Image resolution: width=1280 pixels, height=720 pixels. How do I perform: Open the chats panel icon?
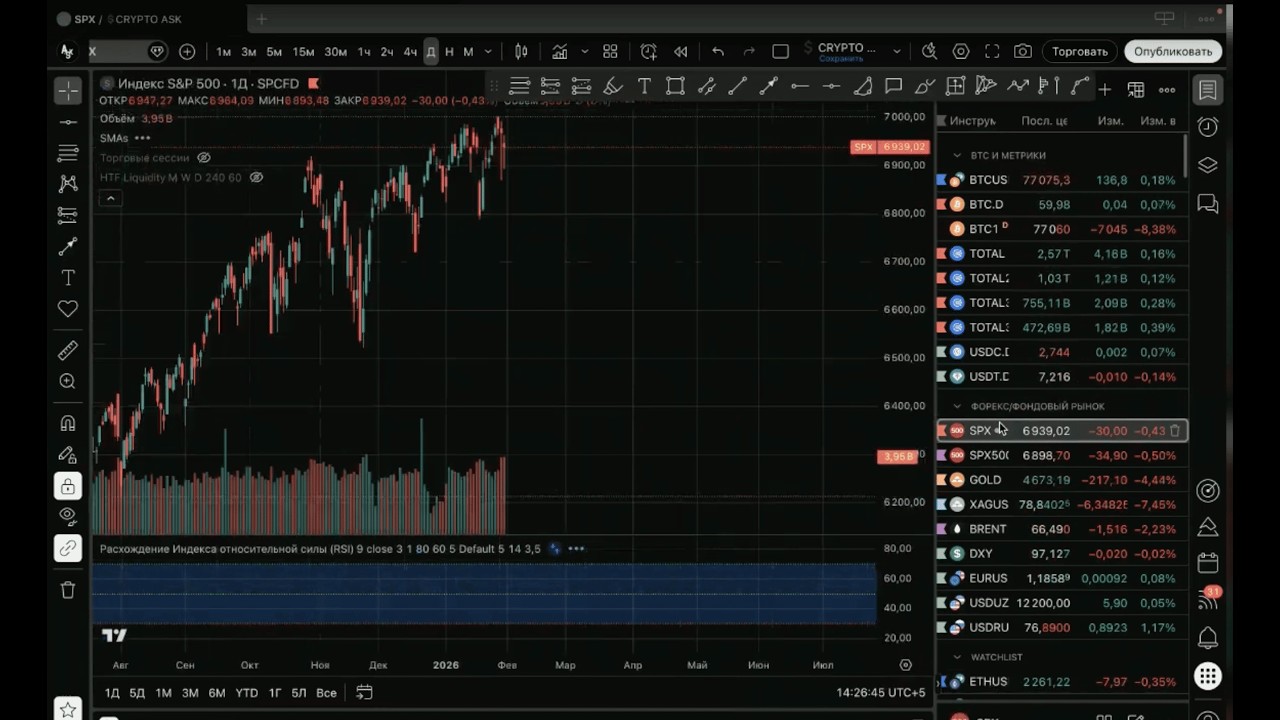pos(1208,204)
